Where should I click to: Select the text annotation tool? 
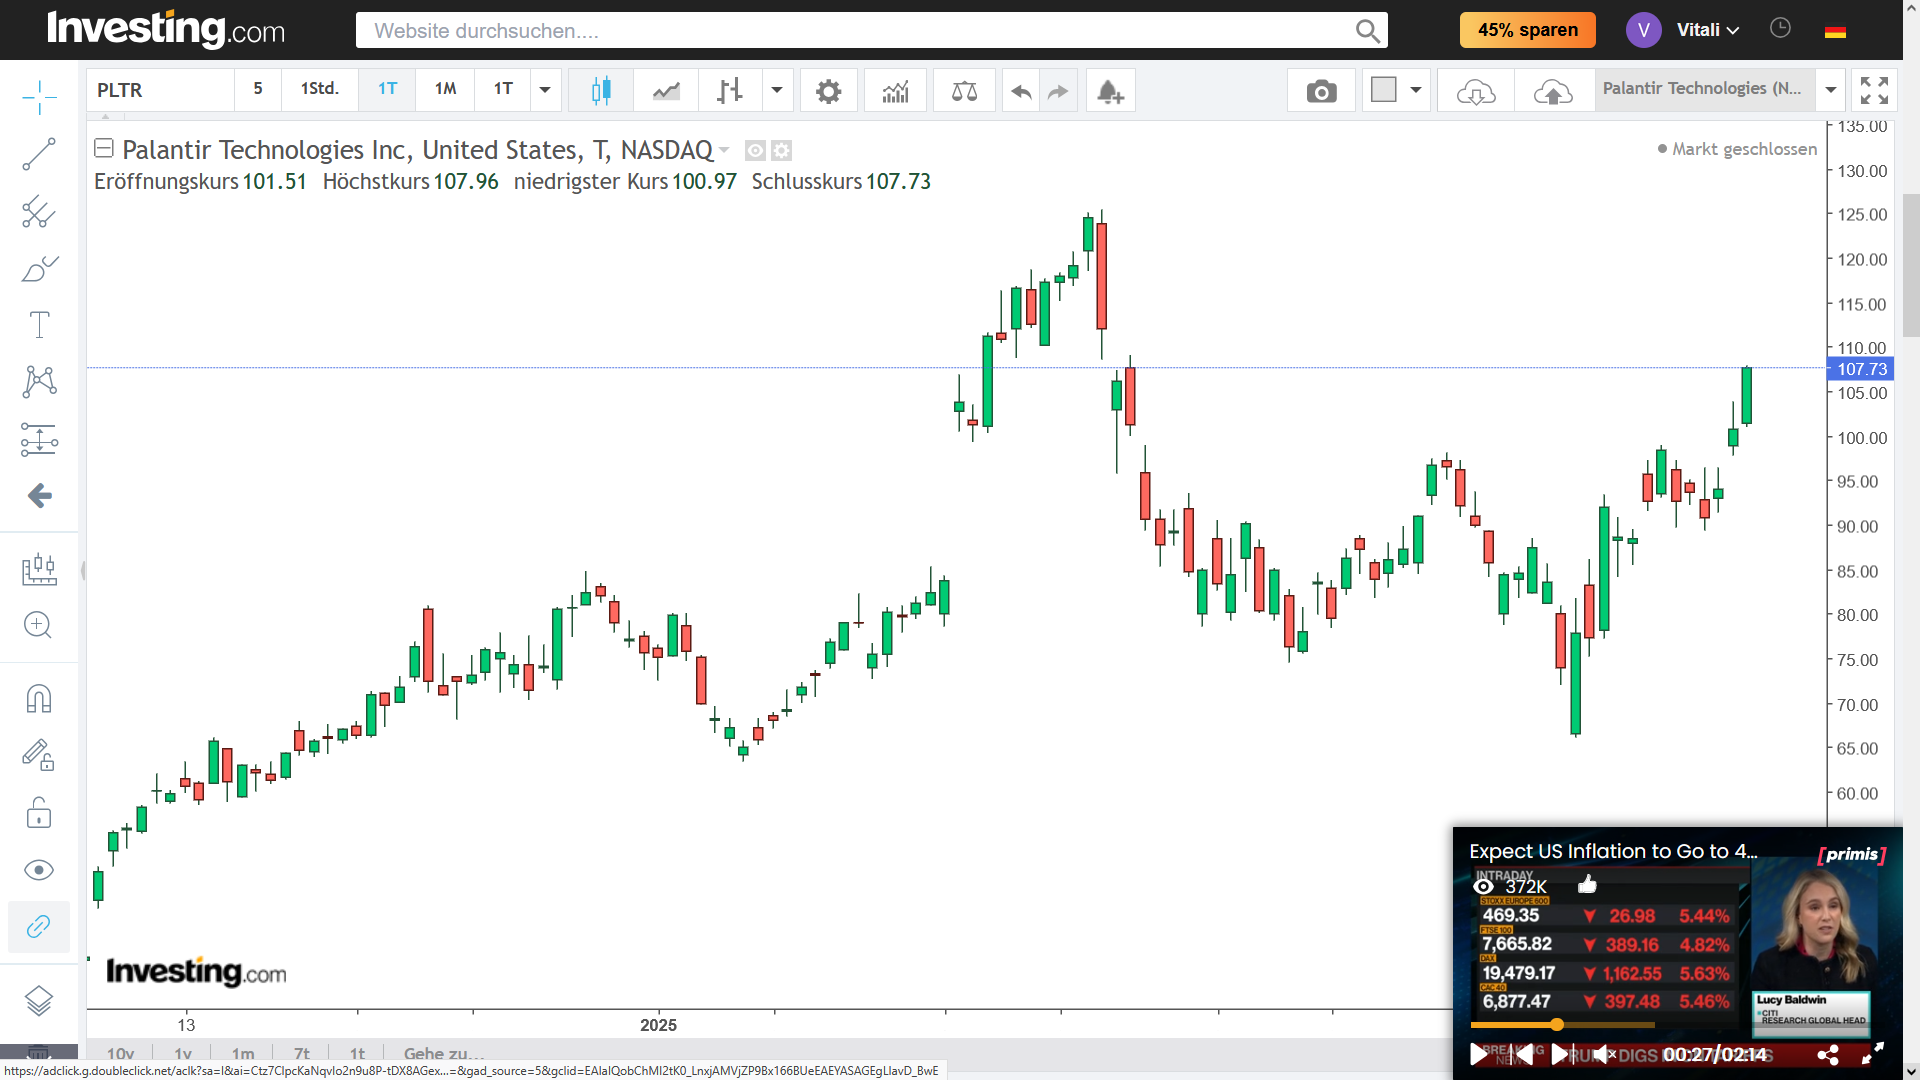[x=39, y=325]
